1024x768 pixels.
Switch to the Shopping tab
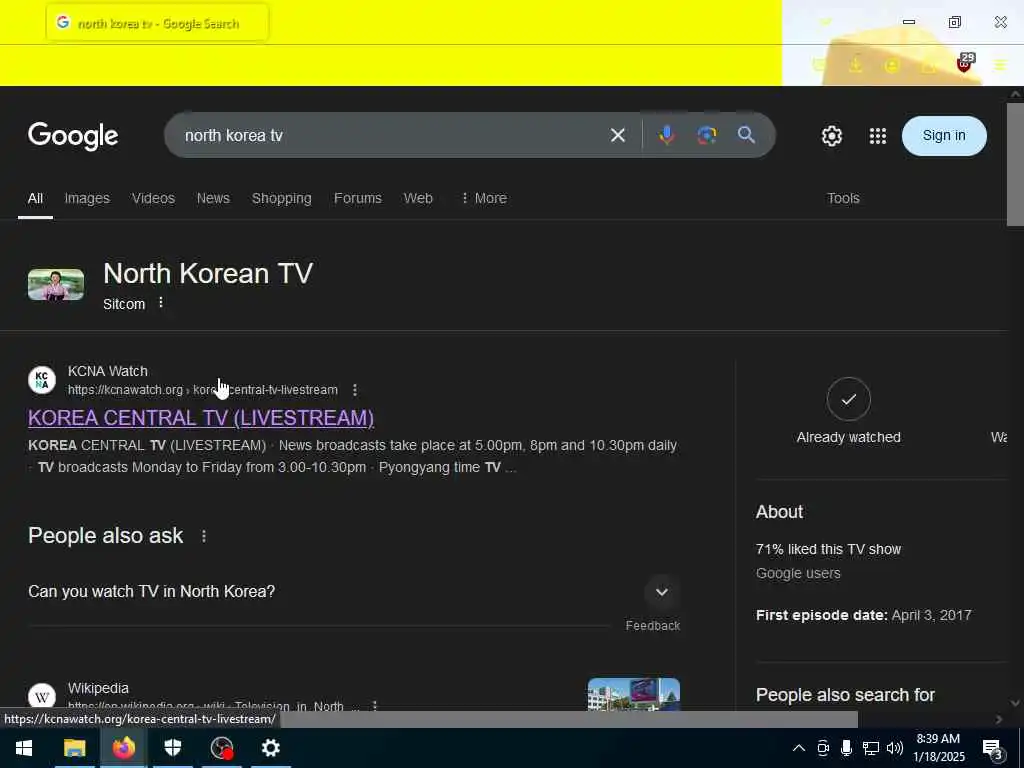pyautogui.click(x=281, y=199)
